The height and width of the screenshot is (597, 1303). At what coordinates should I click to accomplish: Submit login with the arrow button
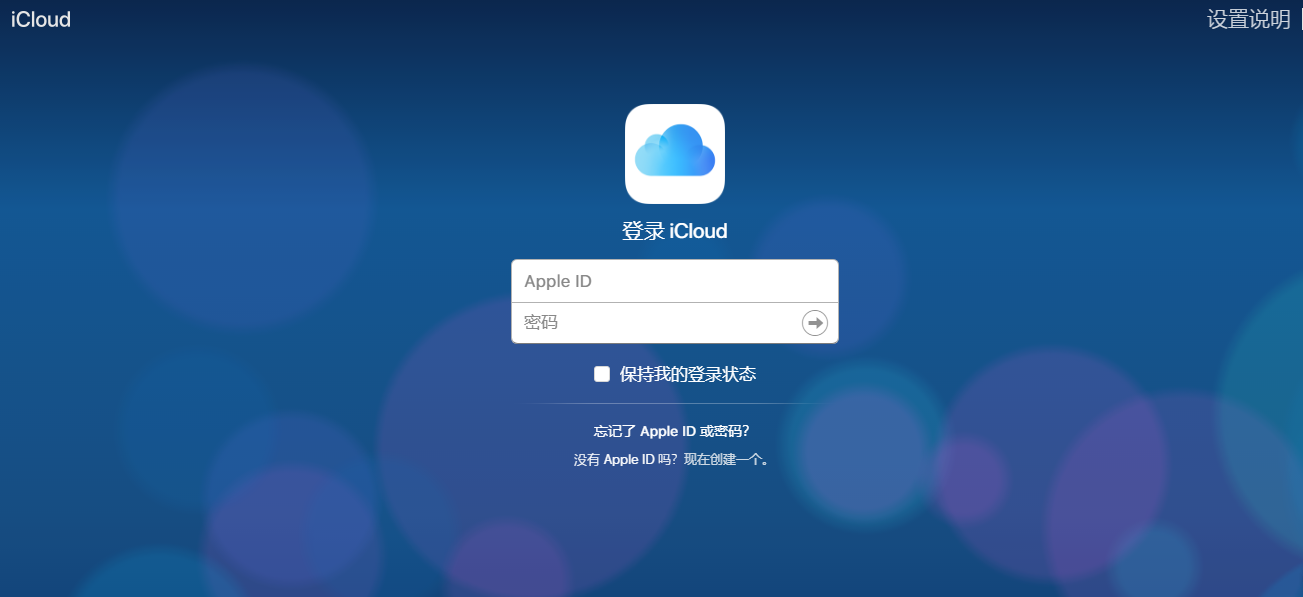tap(815, 323)
